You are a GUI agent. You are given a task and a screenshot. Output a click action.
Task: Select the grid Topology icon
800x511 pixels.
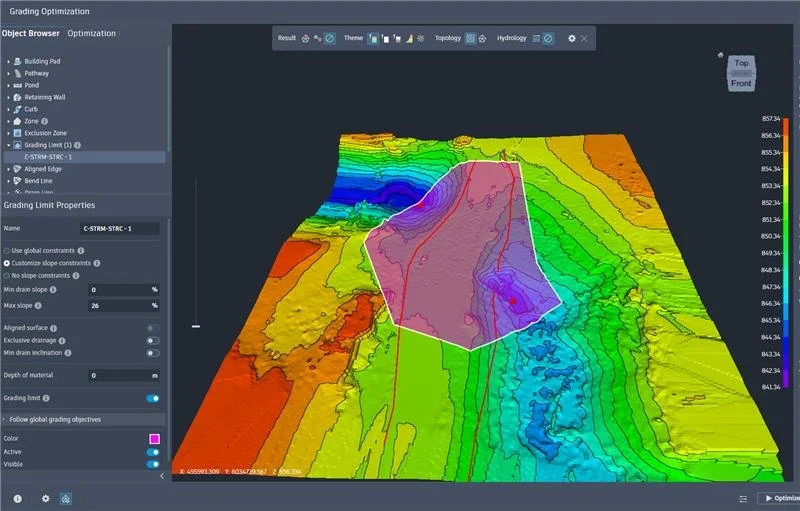click(x=470, y=38)
